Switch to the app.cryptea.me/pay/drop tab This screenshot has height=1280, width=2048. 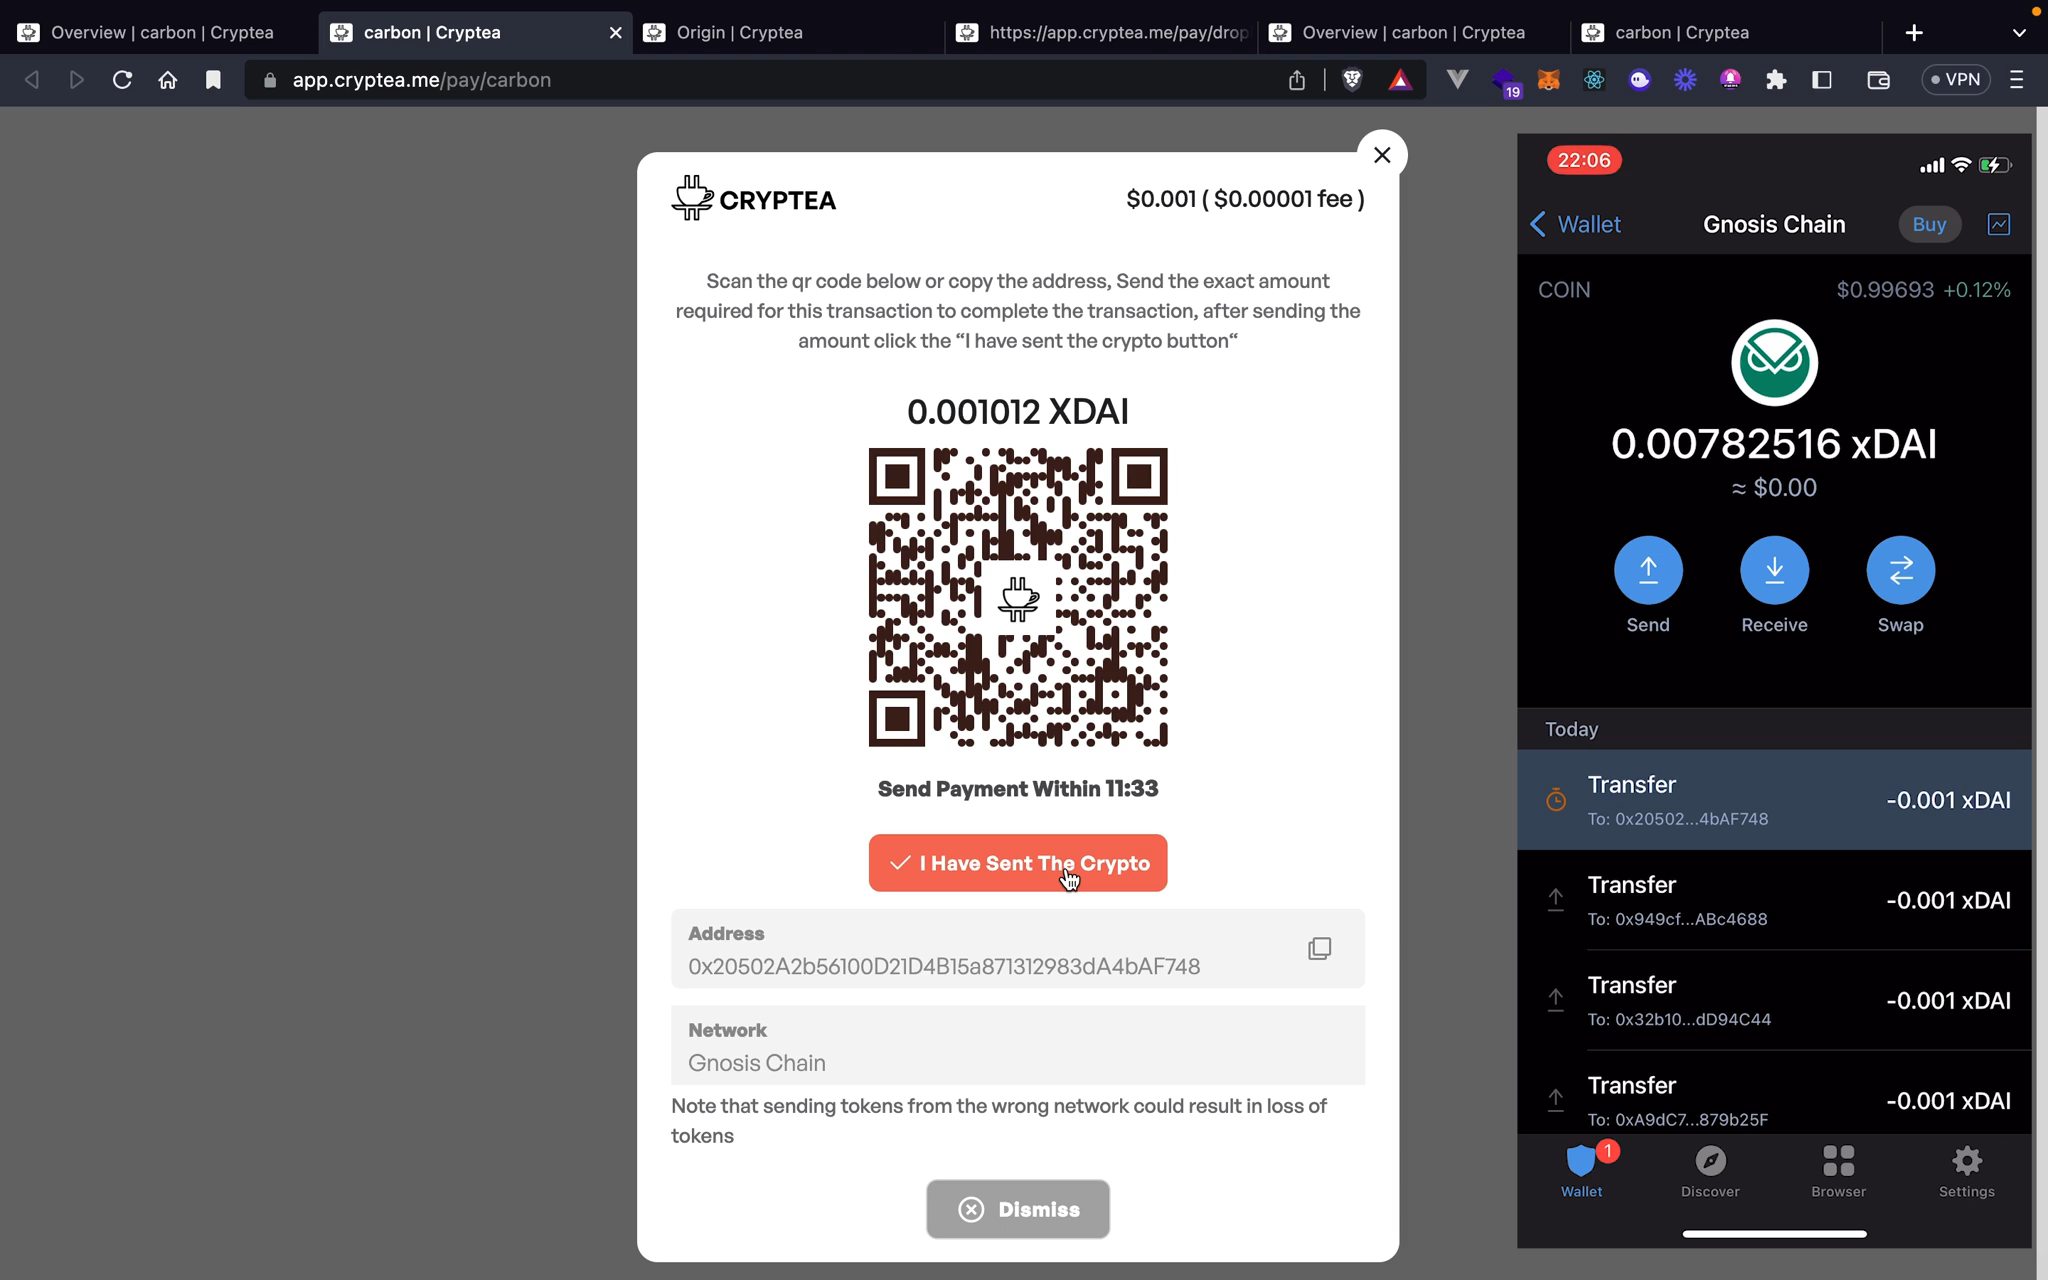pos(1100,32)
